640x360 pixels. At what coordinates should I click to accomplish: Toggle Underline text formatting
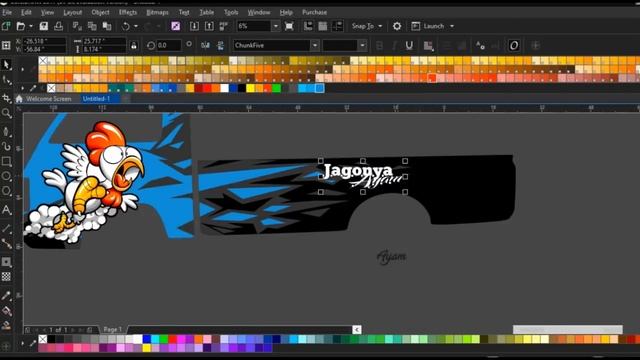409,45
